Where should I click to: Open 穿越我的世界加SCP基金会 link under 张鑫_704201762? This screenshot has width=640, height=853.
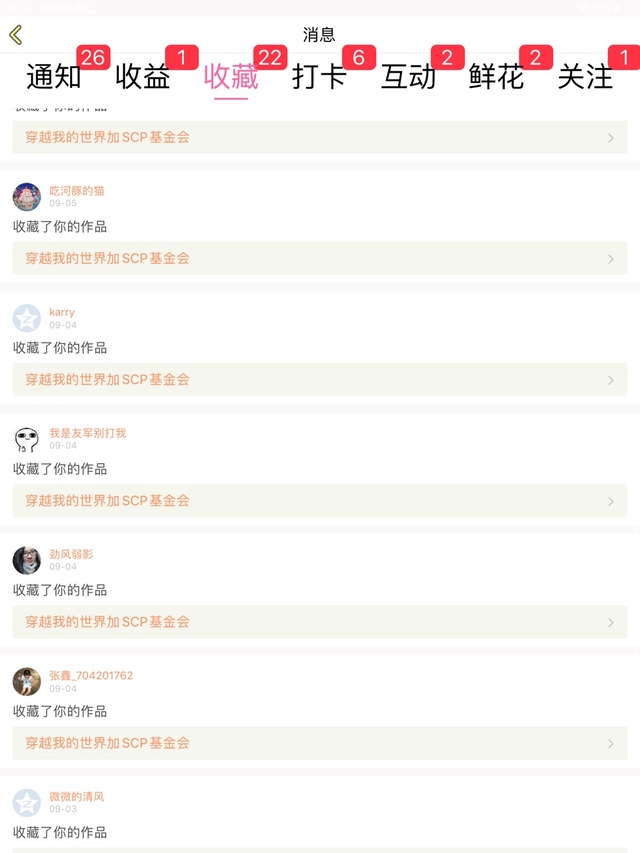[x=320, y=743]
